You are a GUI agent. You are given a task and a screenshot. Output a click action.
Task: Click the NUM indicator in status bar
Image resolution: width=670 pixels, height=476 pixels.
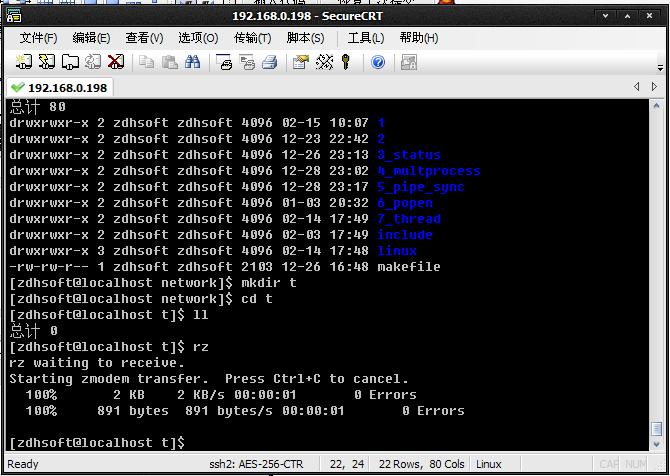[636, 464]
